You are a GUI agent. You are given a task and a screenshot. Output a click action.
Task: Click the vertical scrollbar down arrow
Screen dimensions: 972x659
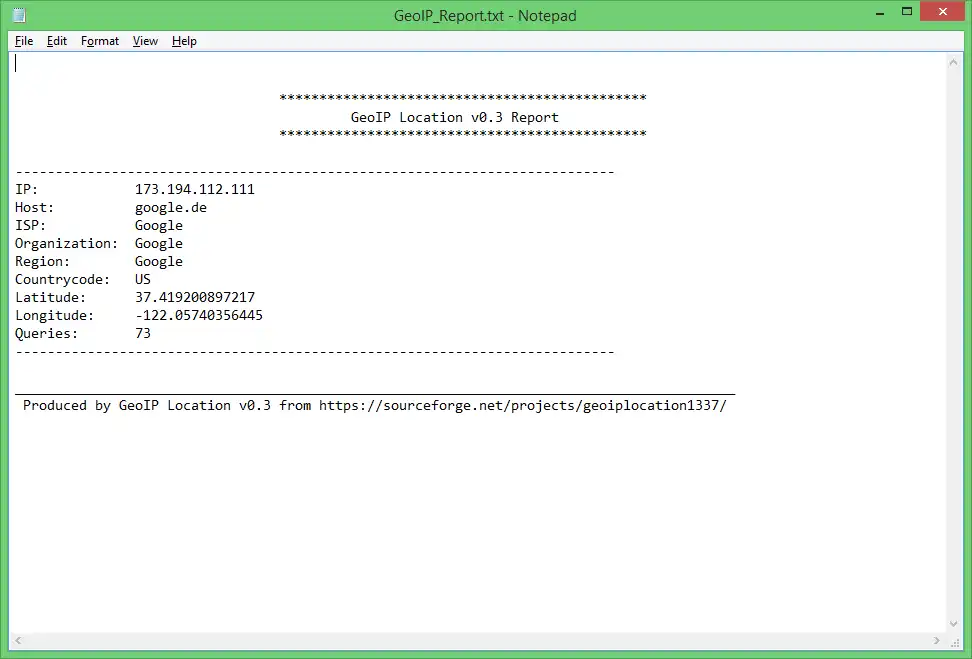pyautogui.click(x=953, y=624)
